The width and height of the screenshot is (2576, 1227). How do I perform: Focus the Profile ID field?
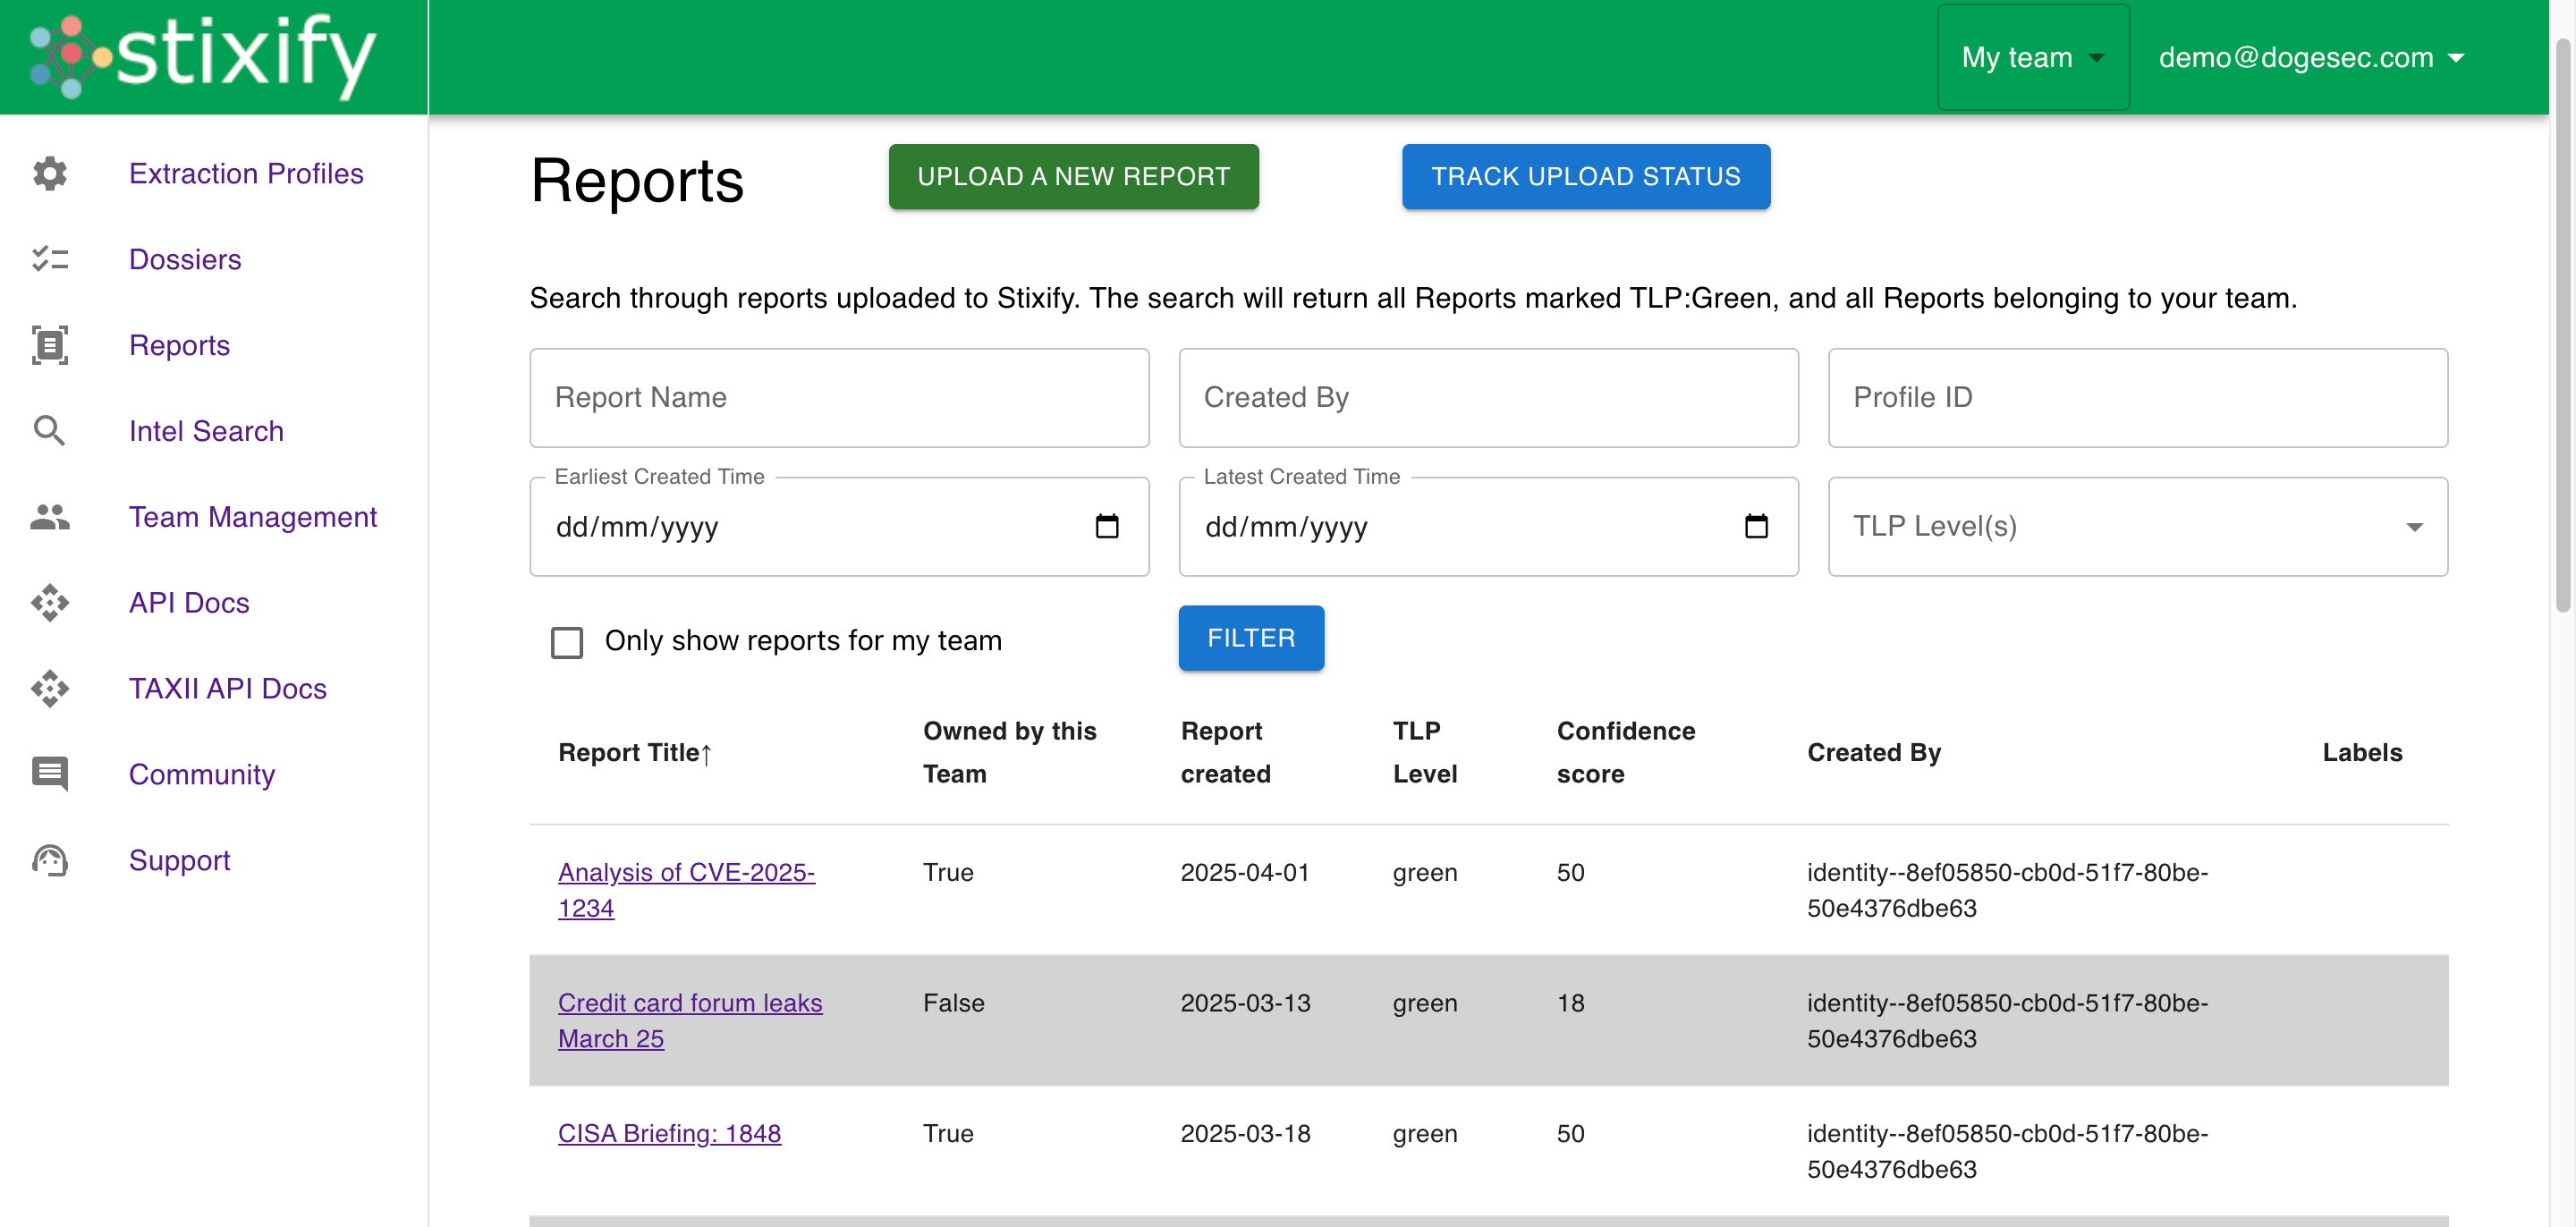(x=2138, y=397)
